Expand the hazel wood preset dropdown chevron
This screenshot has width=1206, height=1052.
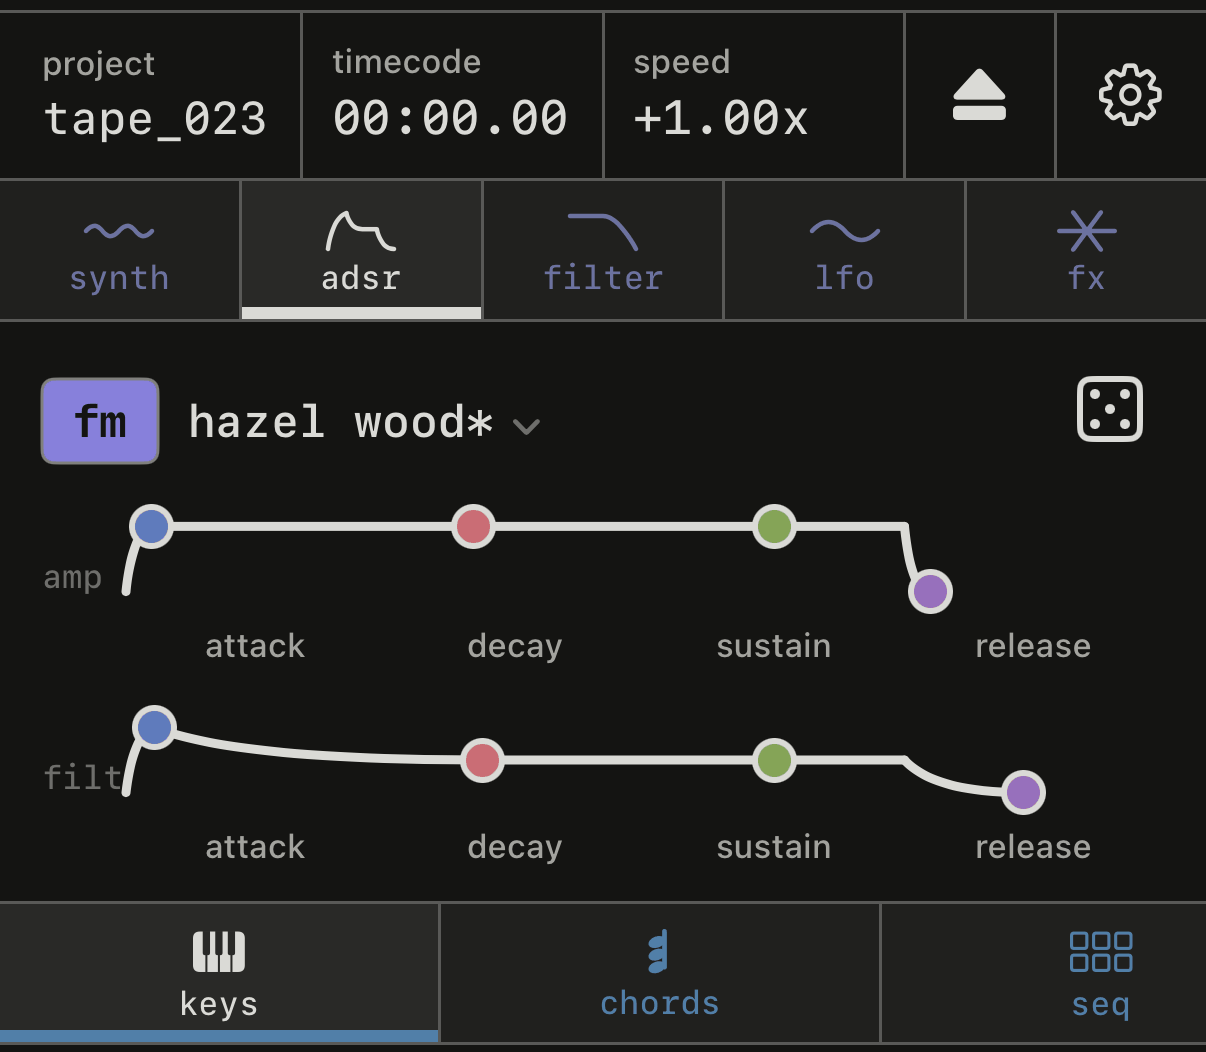tap(526, 426)
